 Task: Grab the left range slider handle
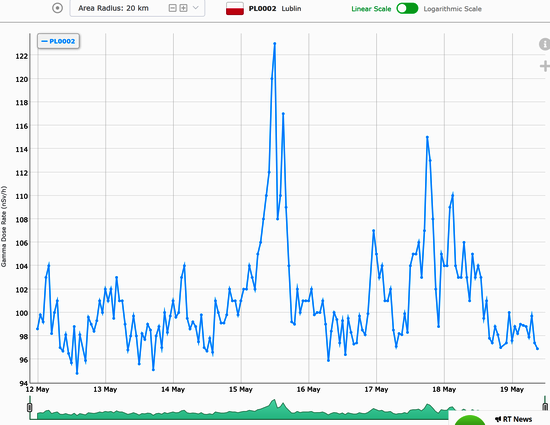30,407
